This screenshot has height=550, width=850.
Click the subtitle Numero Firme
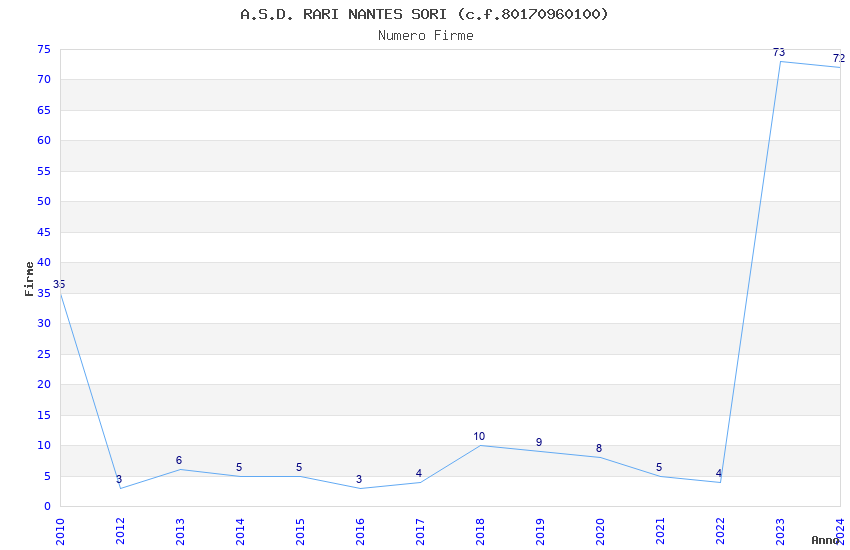tap(426, 36)
